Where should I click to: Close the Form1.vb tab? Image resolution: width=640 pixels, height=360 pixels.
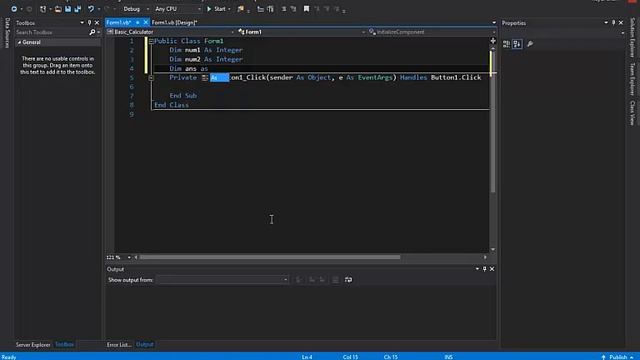tap(145, 22)
